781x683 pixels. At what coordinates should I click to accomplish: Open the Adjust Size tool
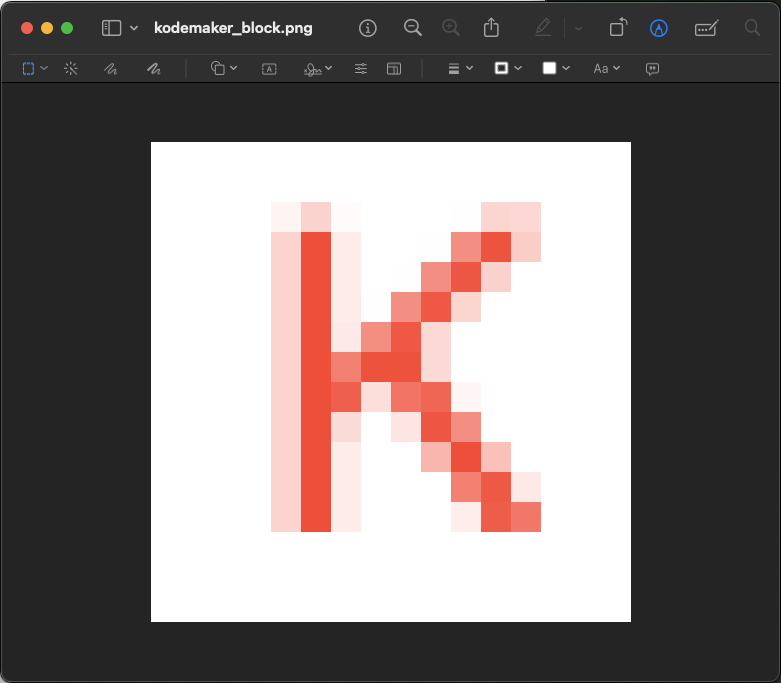pyautogui.click(x=394, y=69)
